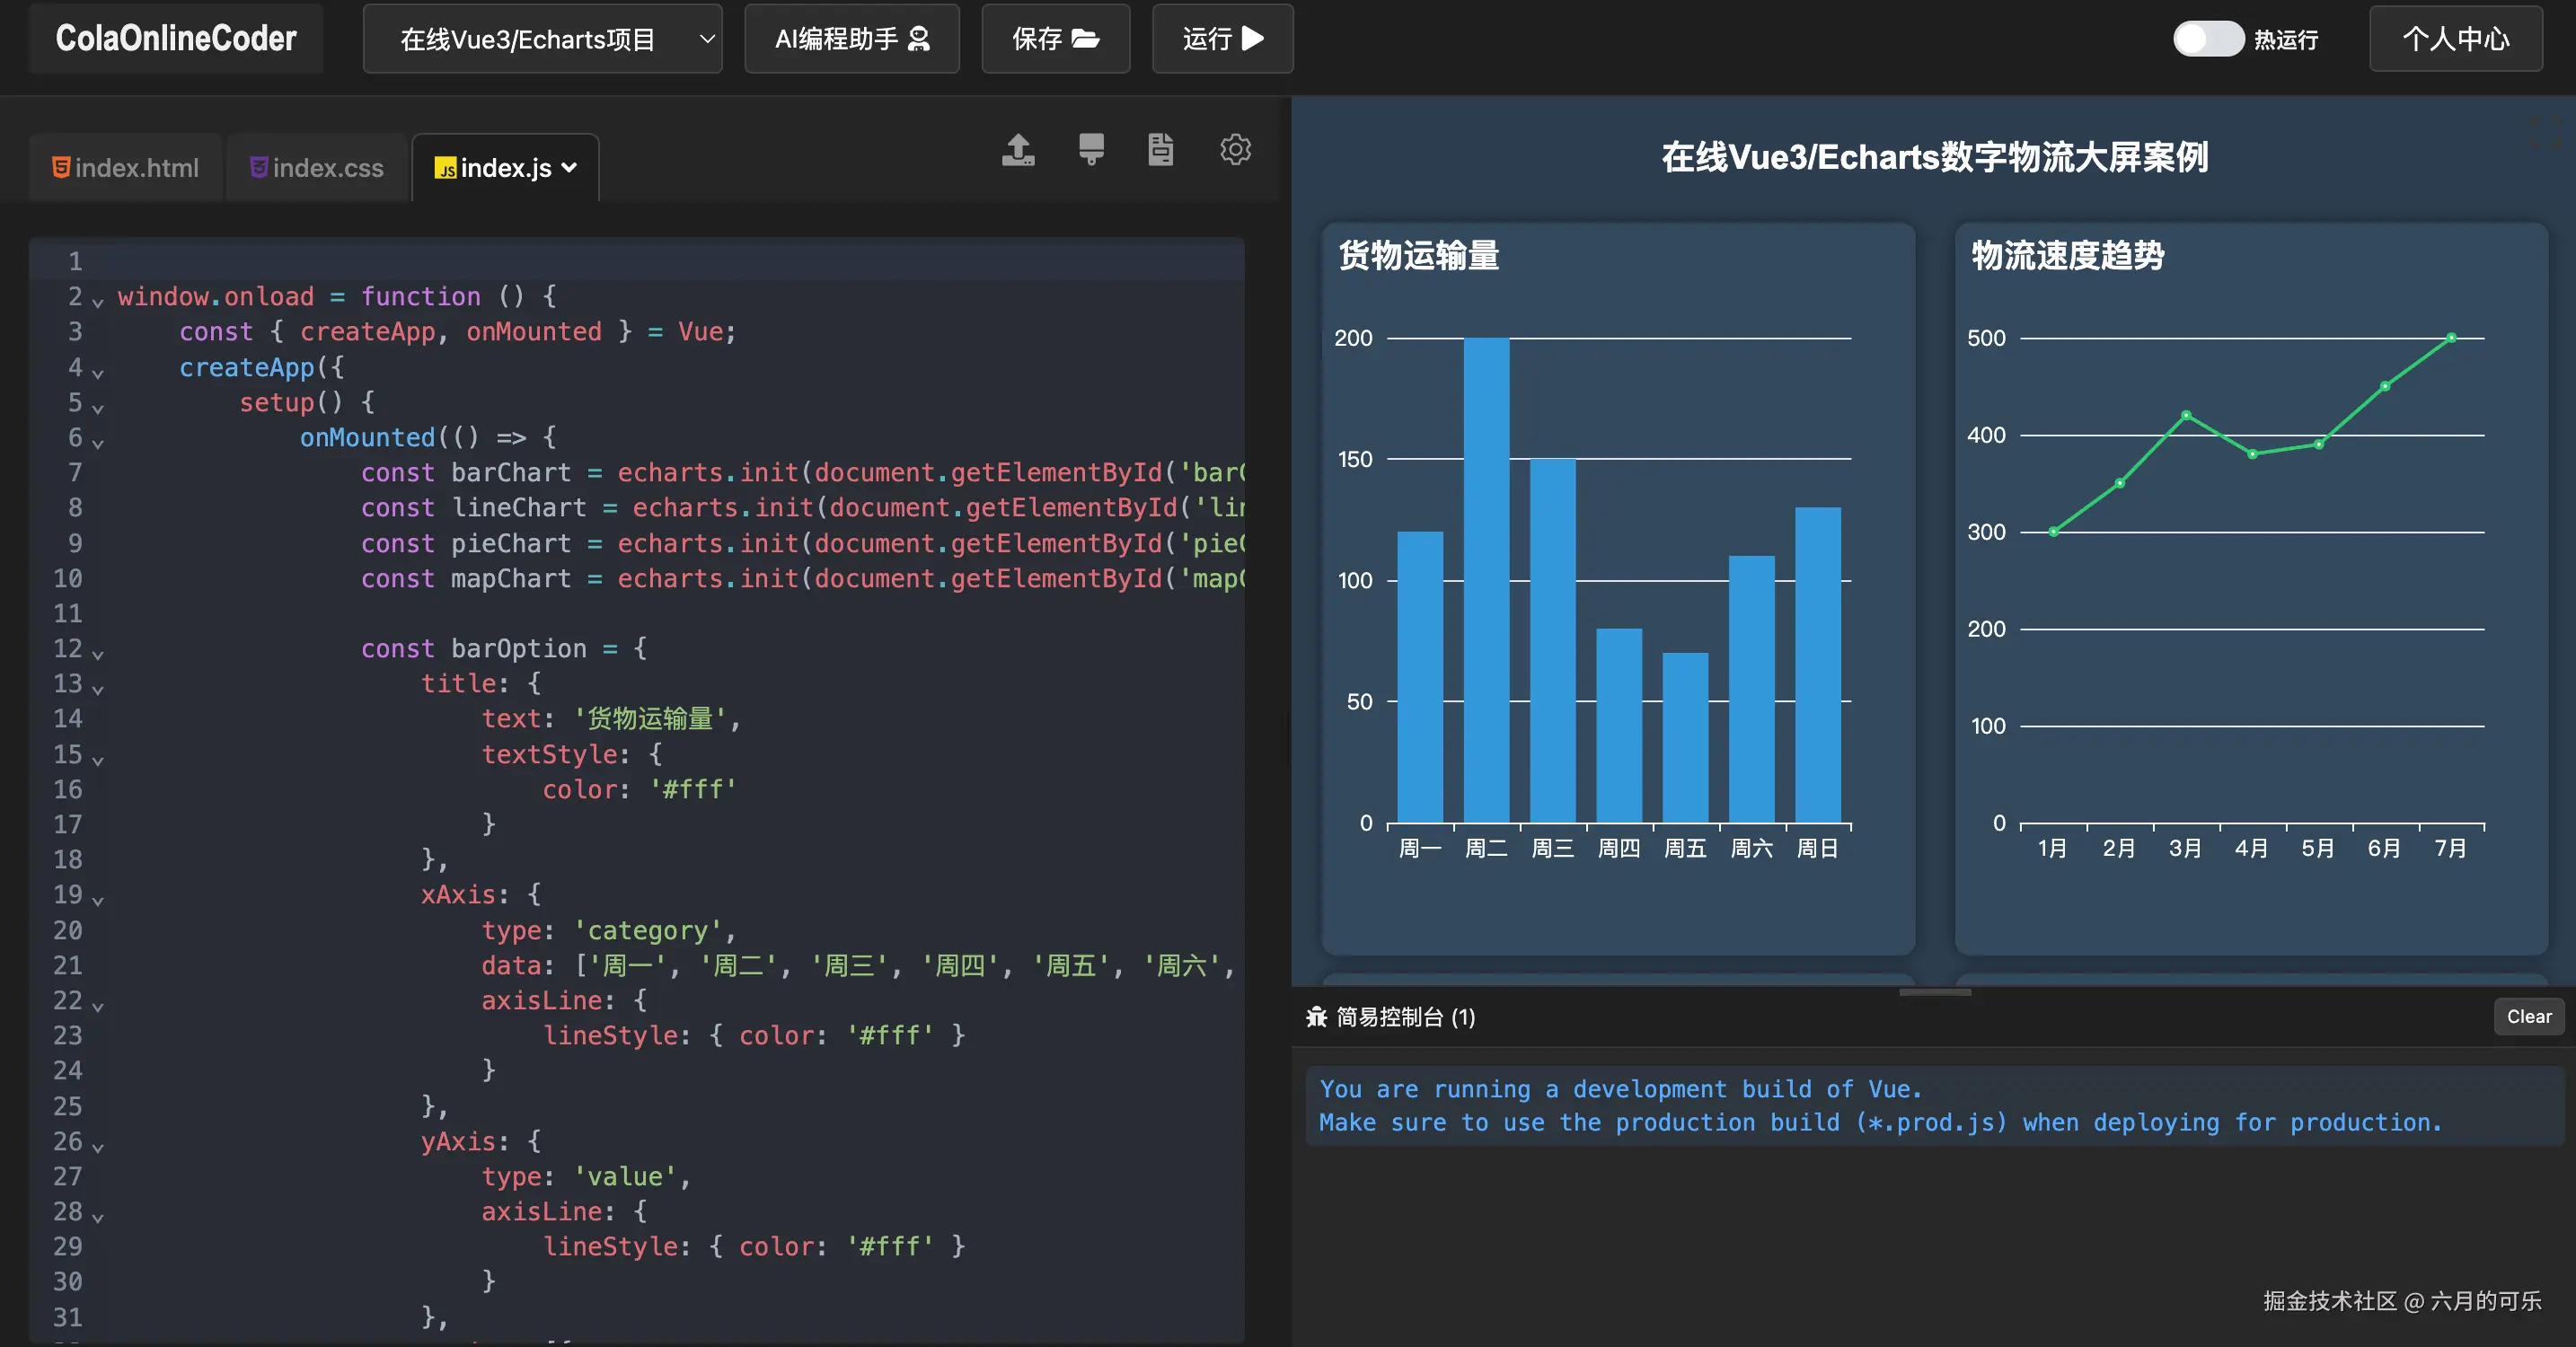
Task: Click the bug icon in console header
Action: 1316,1017
